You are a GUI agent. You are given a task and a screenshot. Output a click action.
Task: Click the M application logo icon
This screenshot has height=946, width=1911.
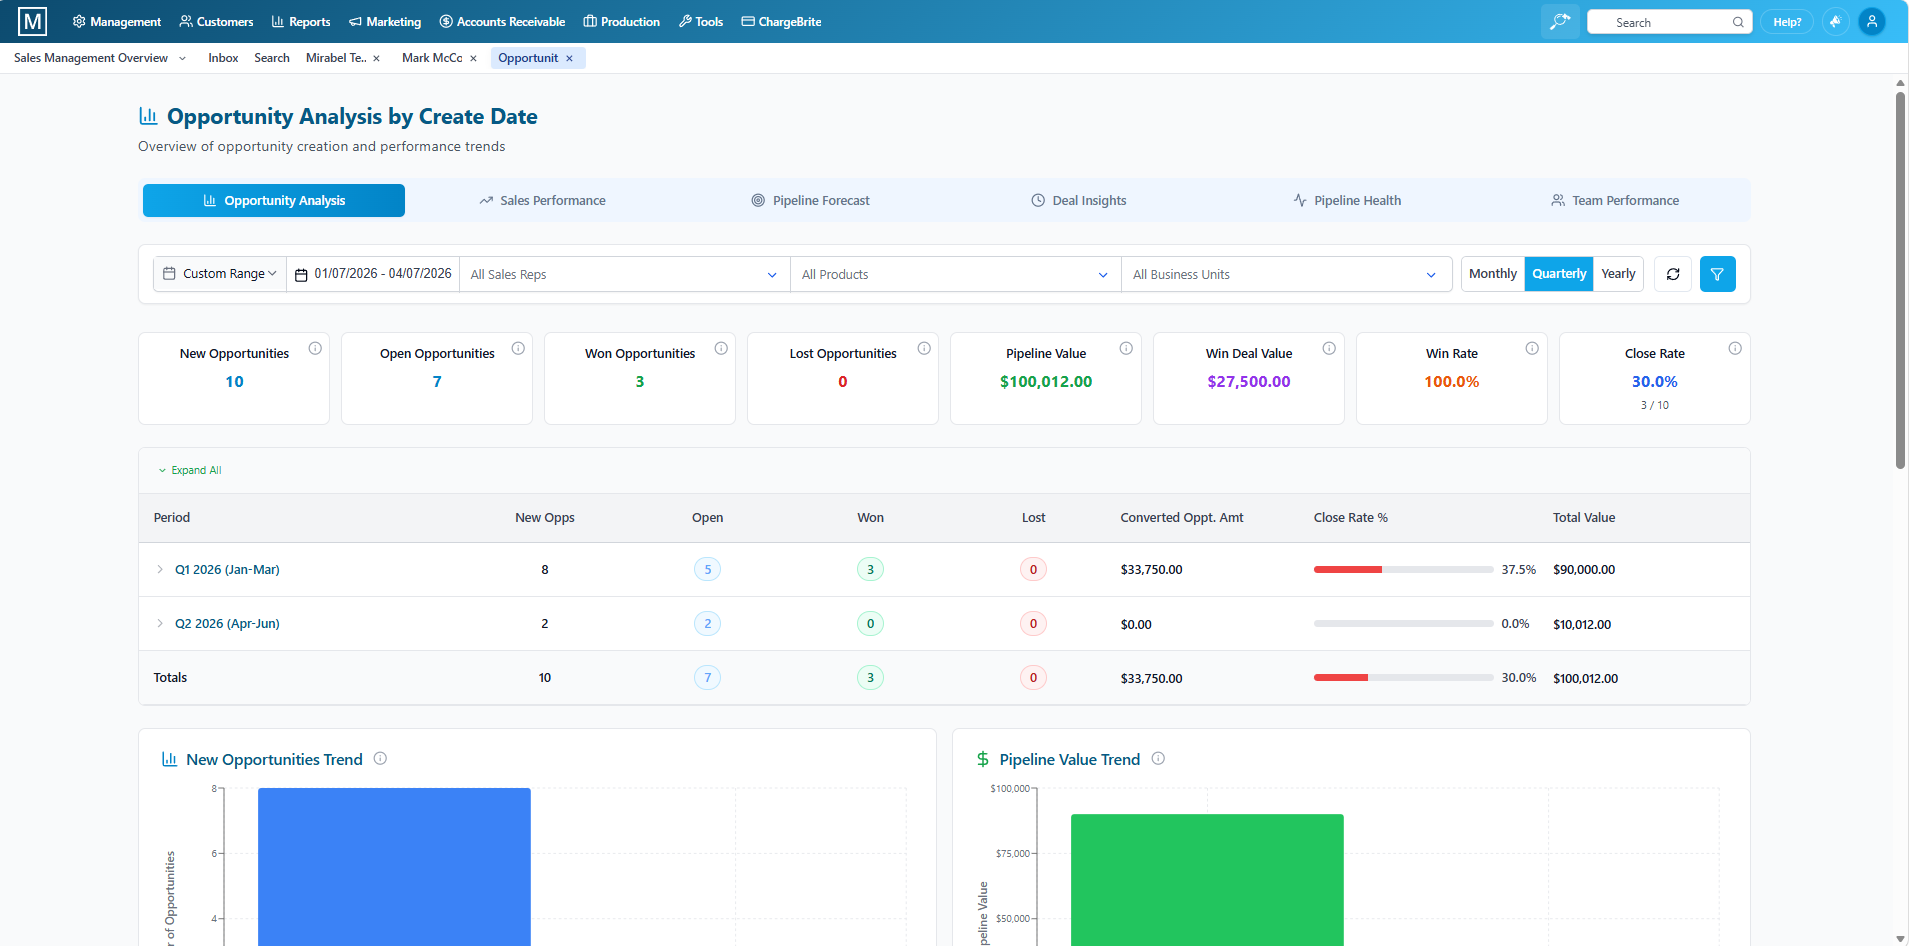[32, 21]
